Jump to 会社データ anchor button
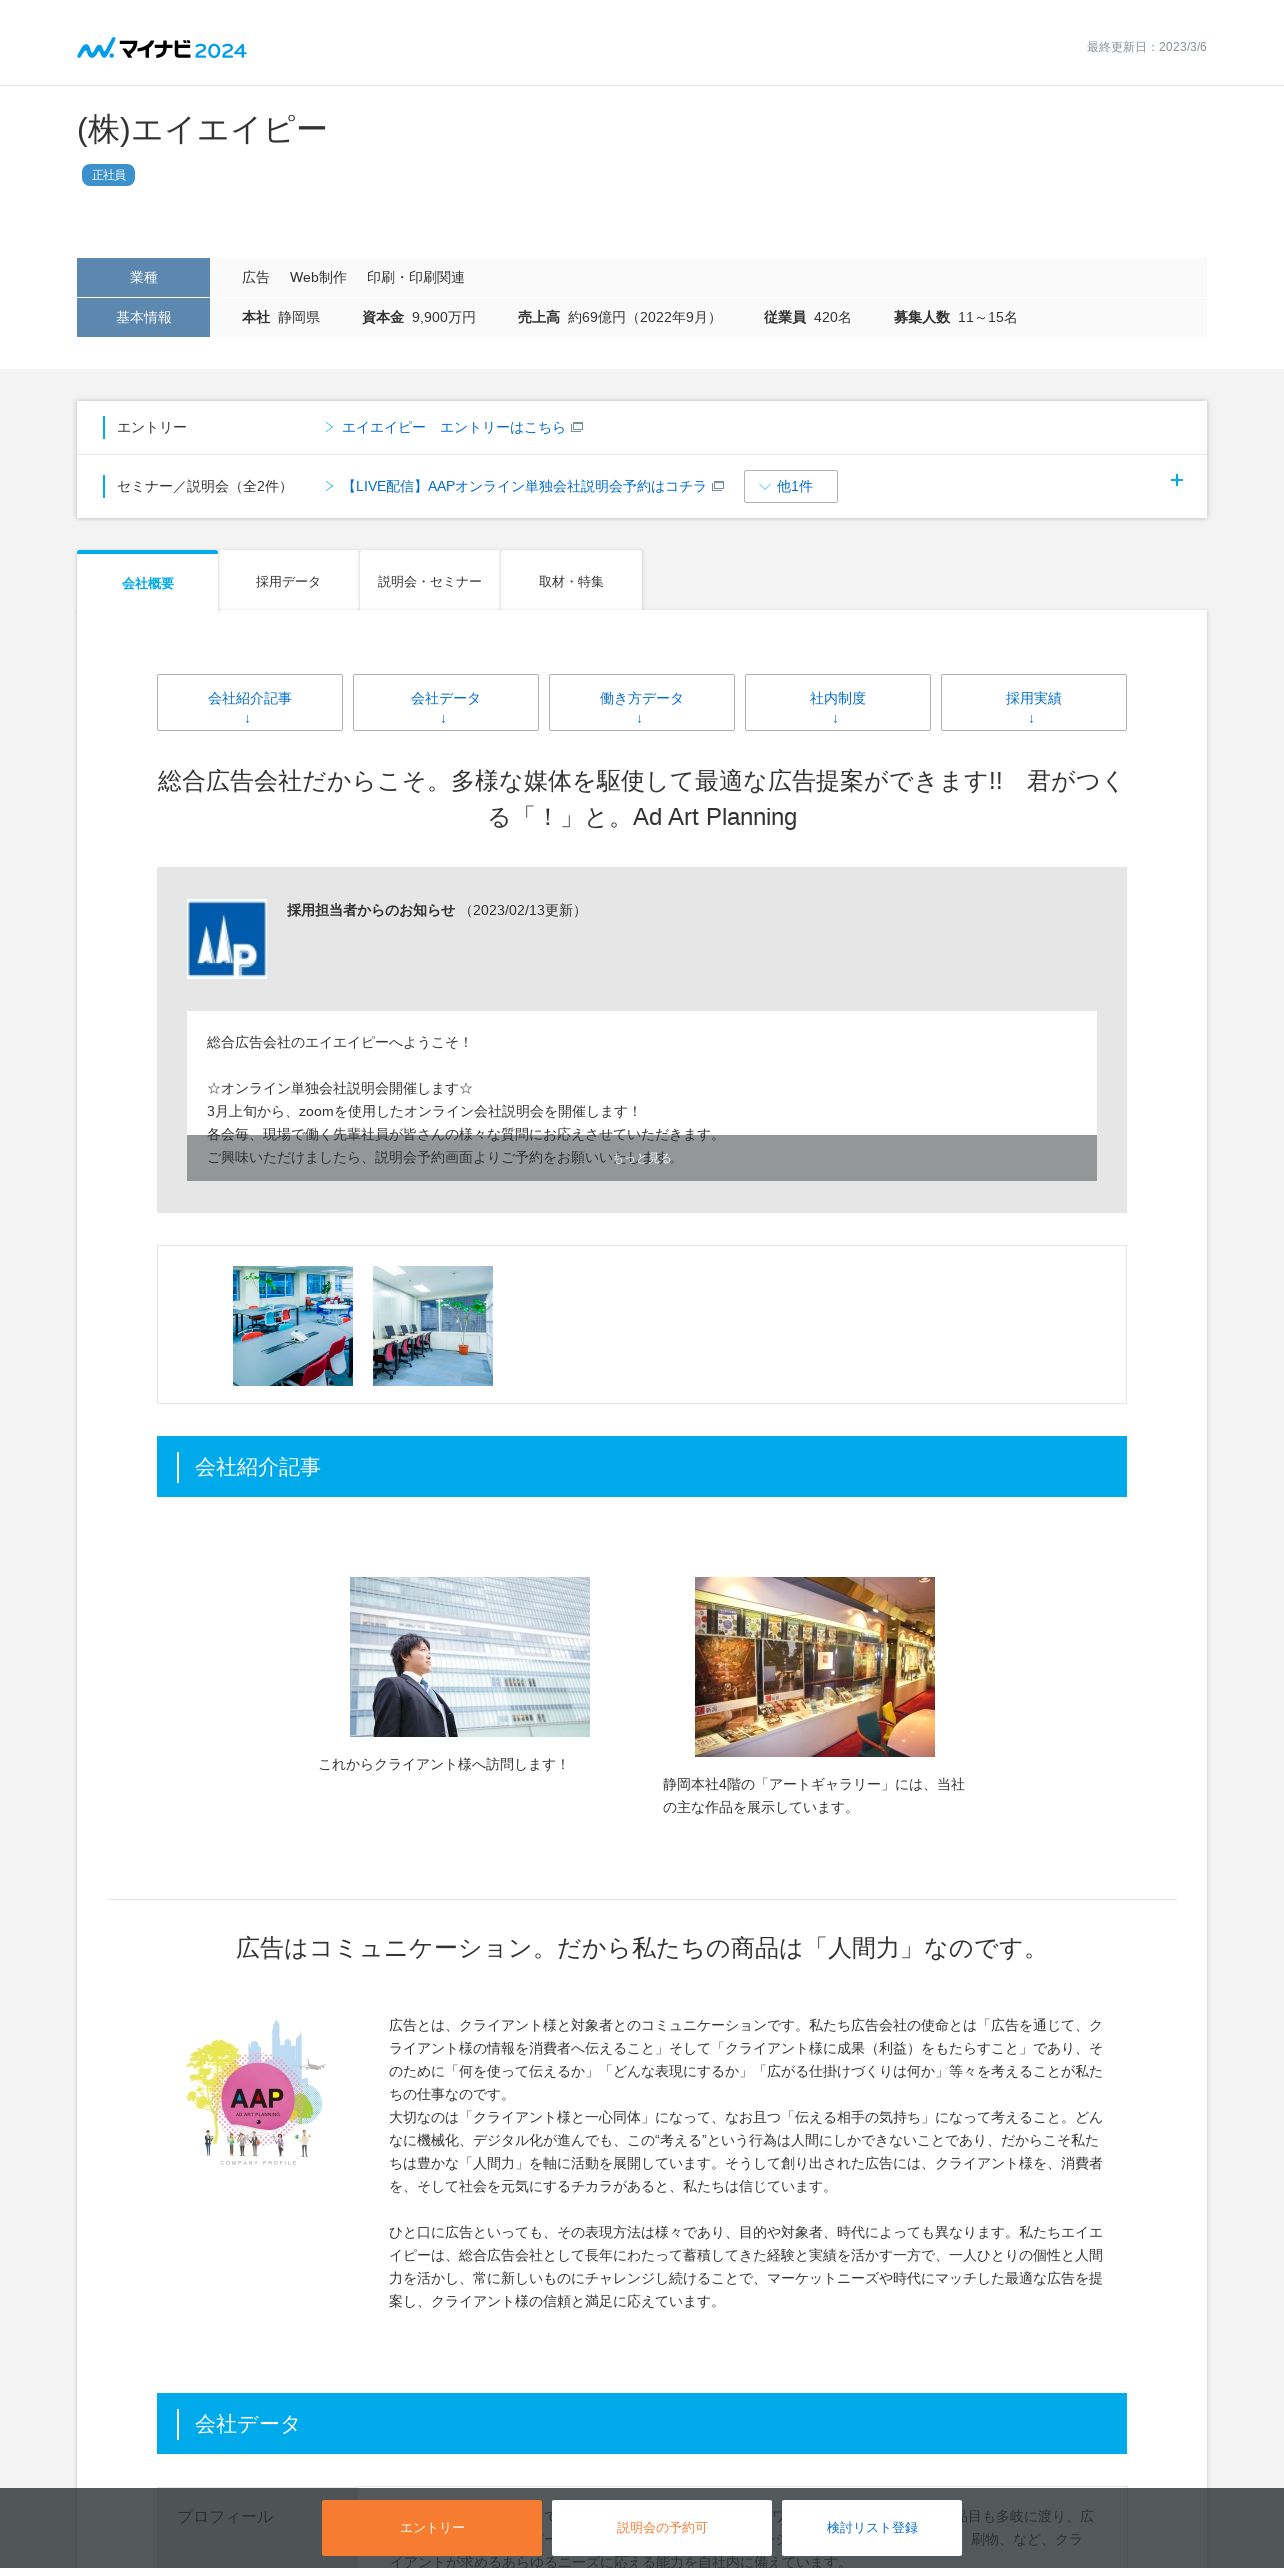Viewport: 1284px width, 2568px height. [x=446, y=702]
